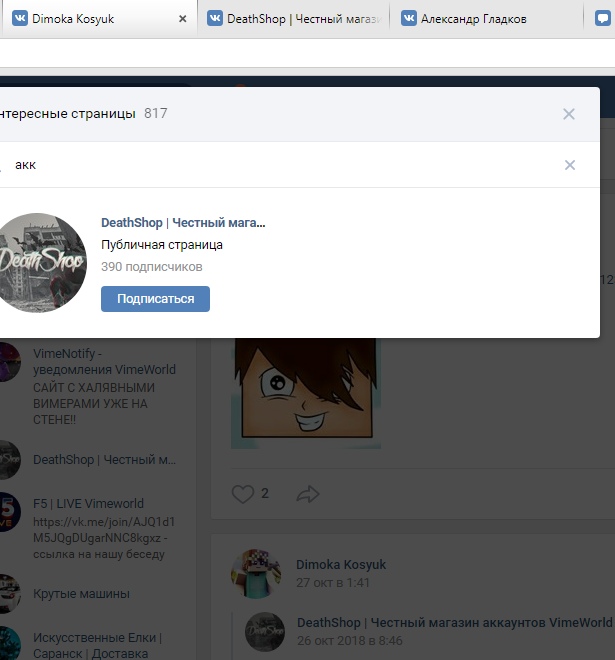Open DeathShop page title link in popup
The height and width of the screenshot is (660, 615).
point(183,223)
